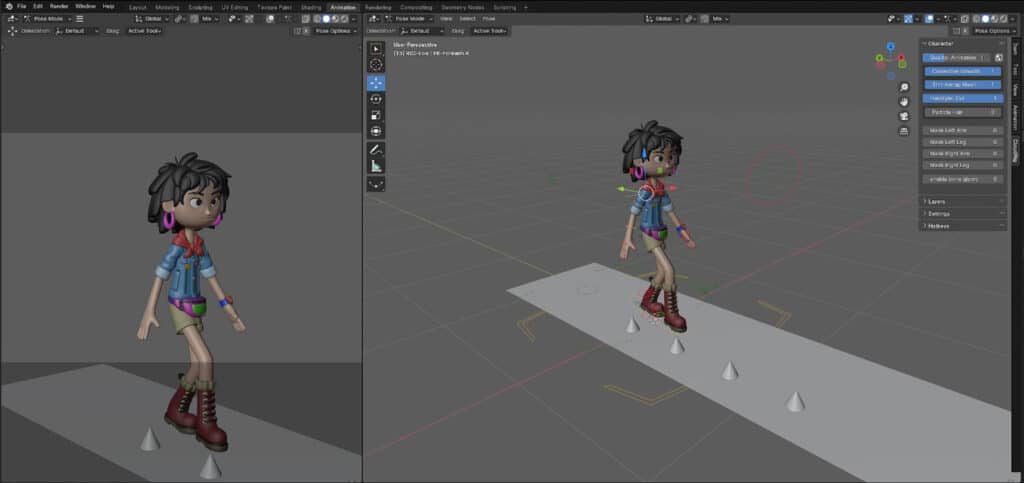Viewport: 1024px width, 483px height.
Task: Select wireframe shading in right viewport
Action: coord(977,19)
